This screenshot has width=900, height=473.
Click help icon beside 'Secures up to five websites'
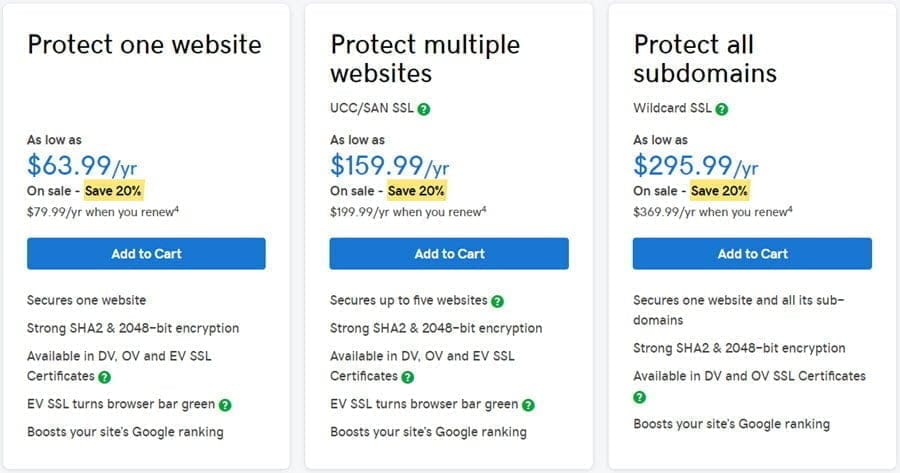coord(498,301)
